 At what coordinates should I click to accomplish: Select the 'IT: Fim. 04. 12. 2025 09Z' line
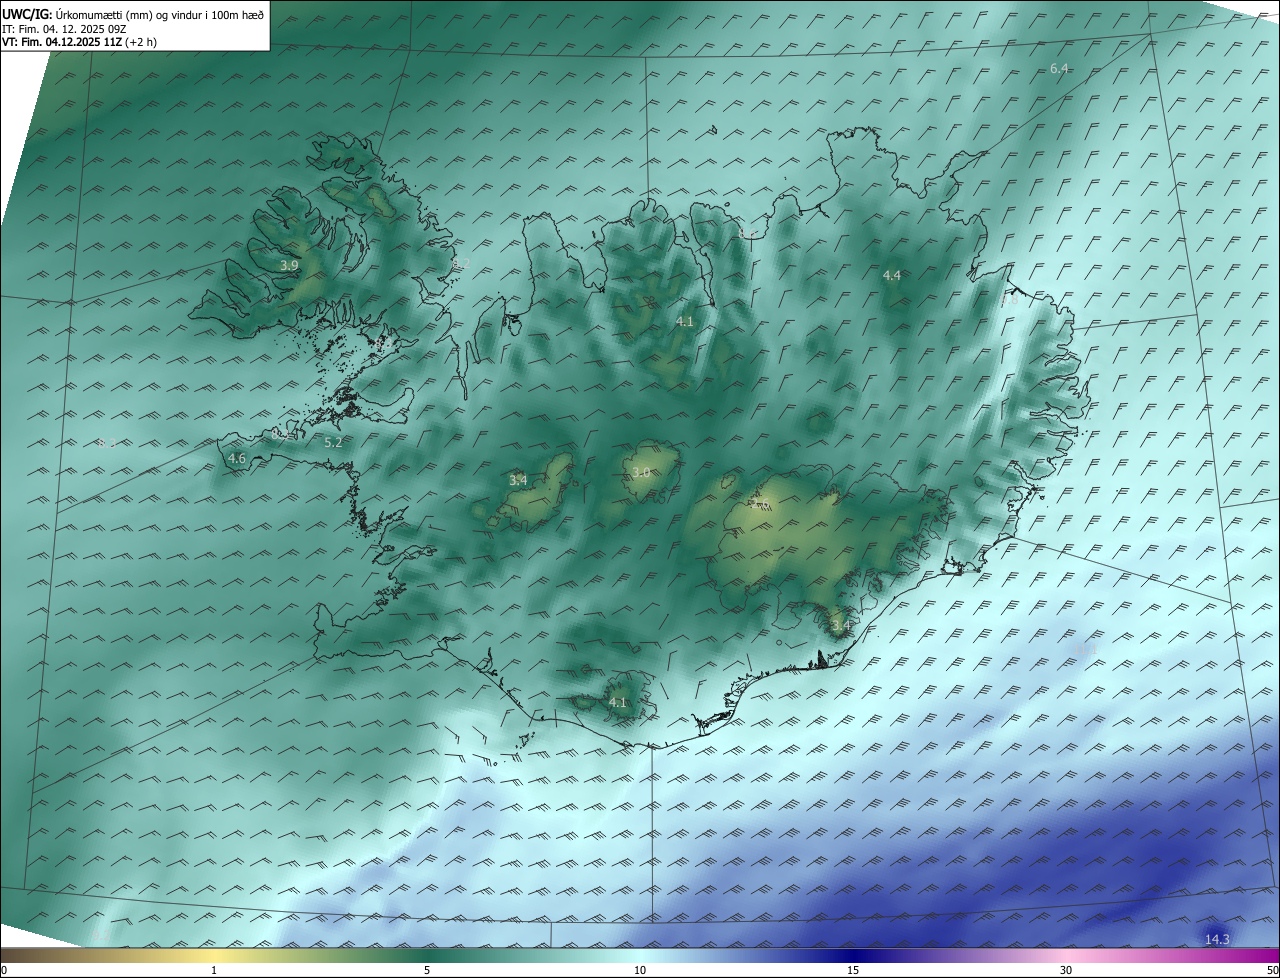coord(65,29)
